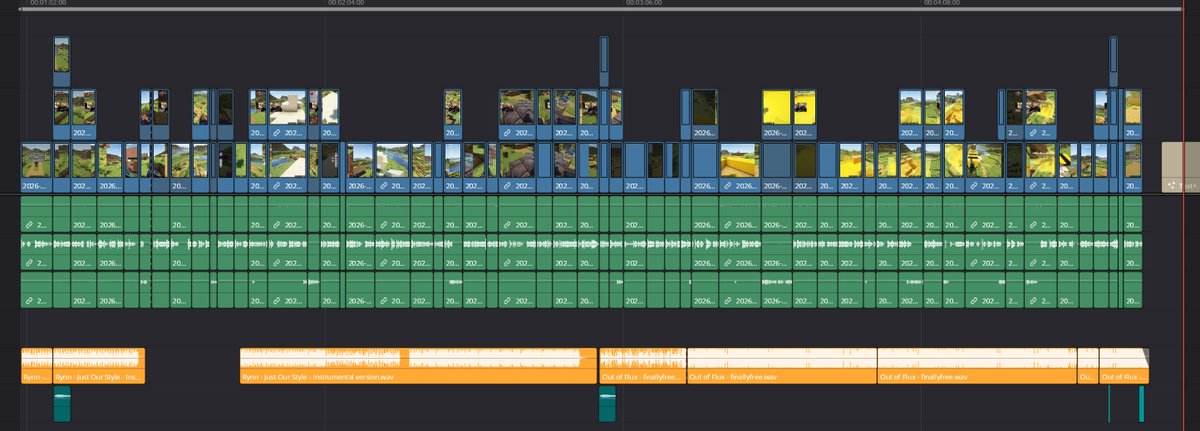1200x431 pixels.
Task: Select the short 'Ou...' orange audio clip
Action: (x=1087, y=366)
